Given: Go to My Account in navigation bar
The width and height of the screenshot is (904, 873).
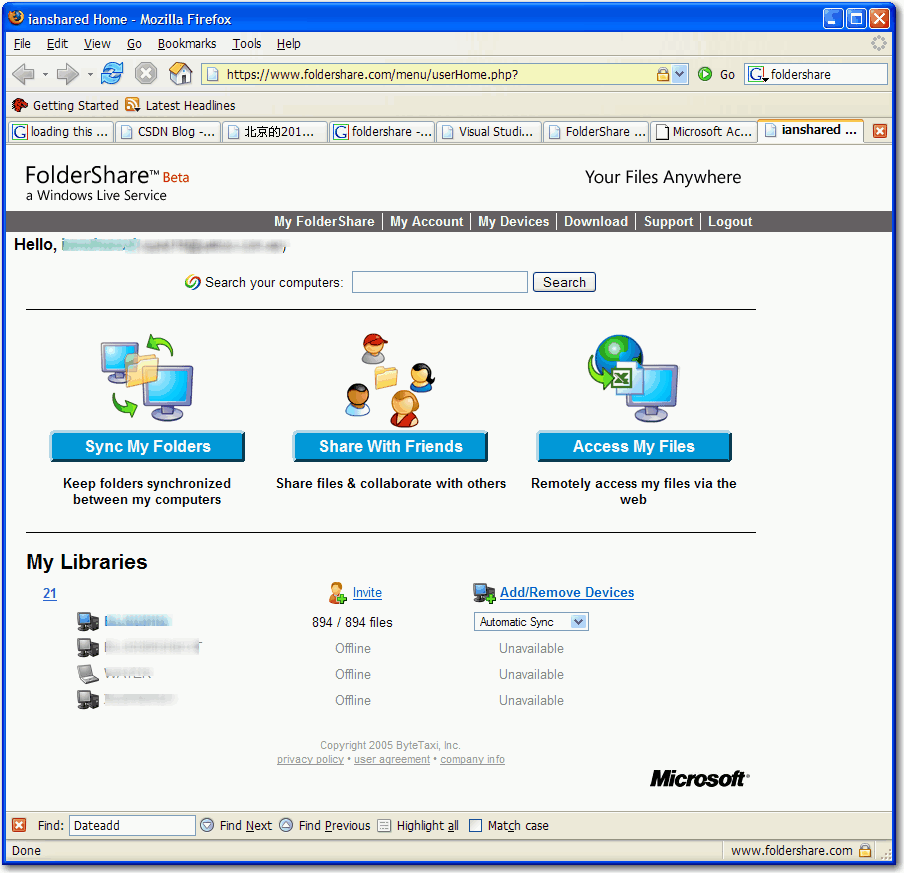Looking at the screenshot, I should click(427, 221).
